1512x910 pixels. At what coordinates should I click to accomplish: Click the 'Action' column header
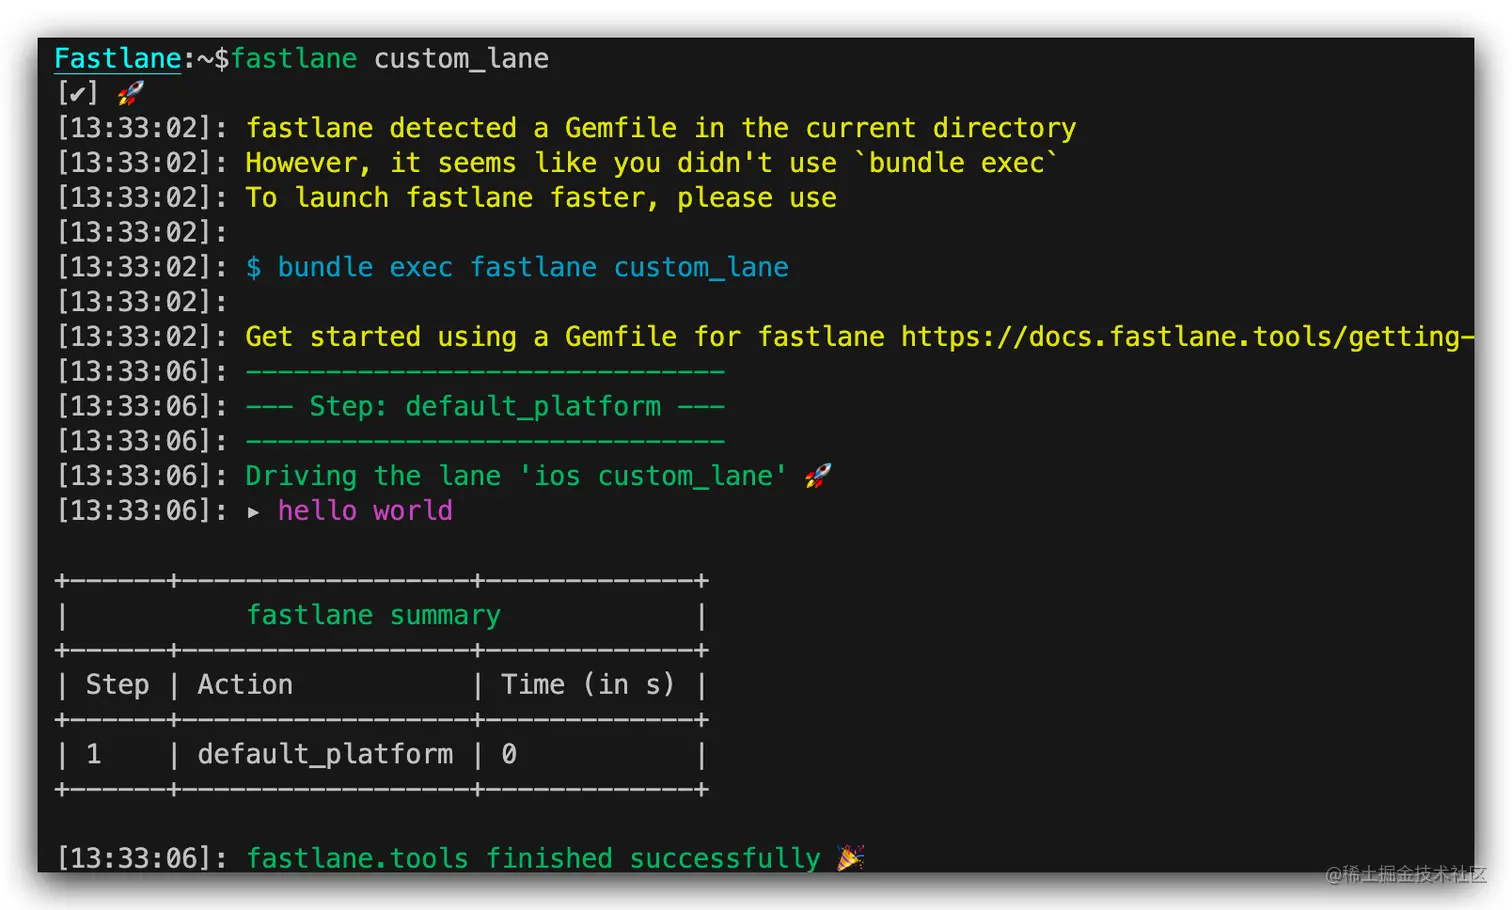coord(245,685)
